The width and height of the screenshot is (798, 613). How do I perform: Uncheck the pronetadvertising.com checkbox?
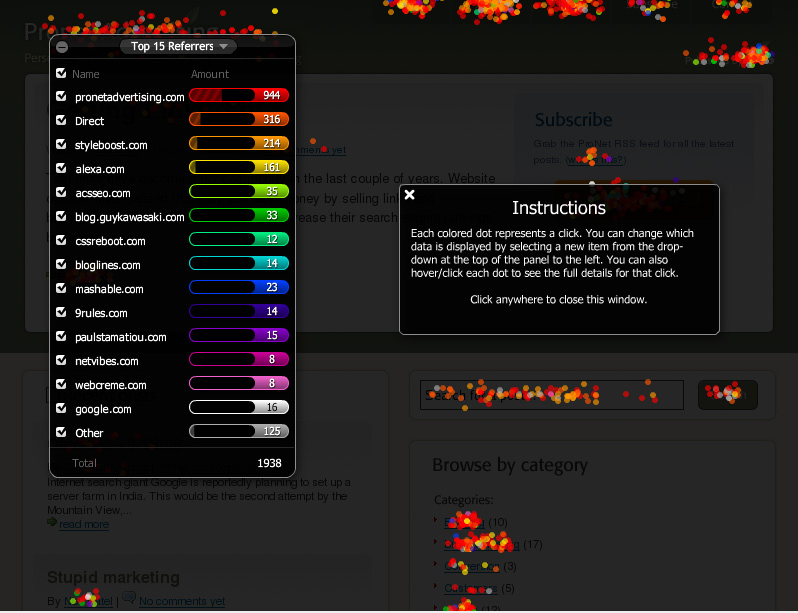point(61,96)
